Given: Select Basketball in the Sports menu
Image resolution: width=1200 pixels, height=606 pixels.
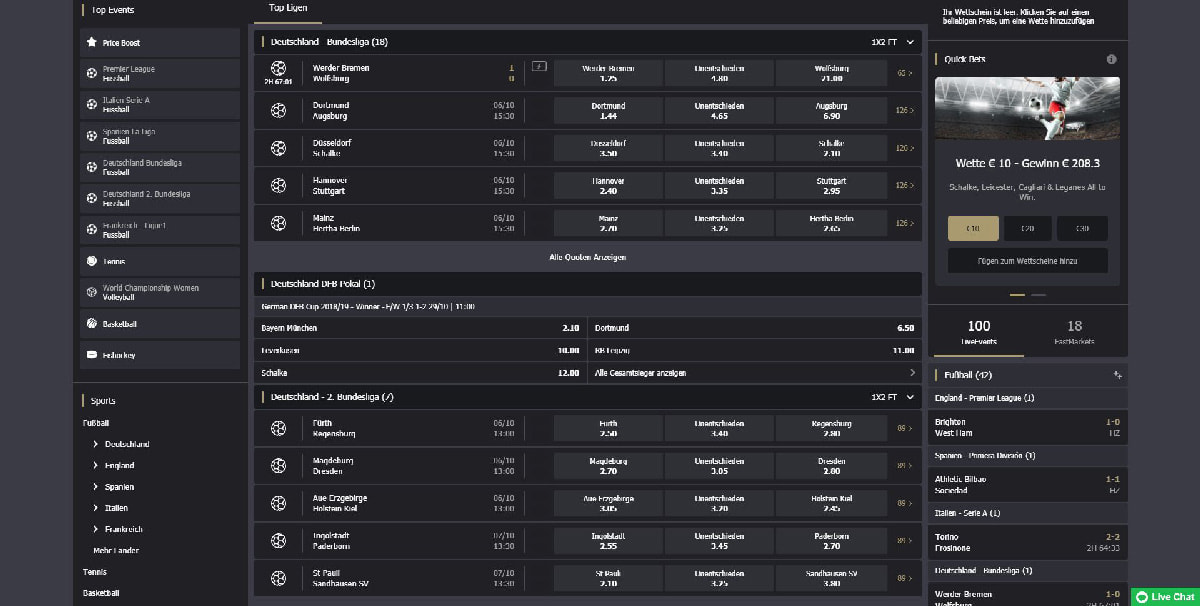Looking at the screenshot, I should [x=101, y=593].
